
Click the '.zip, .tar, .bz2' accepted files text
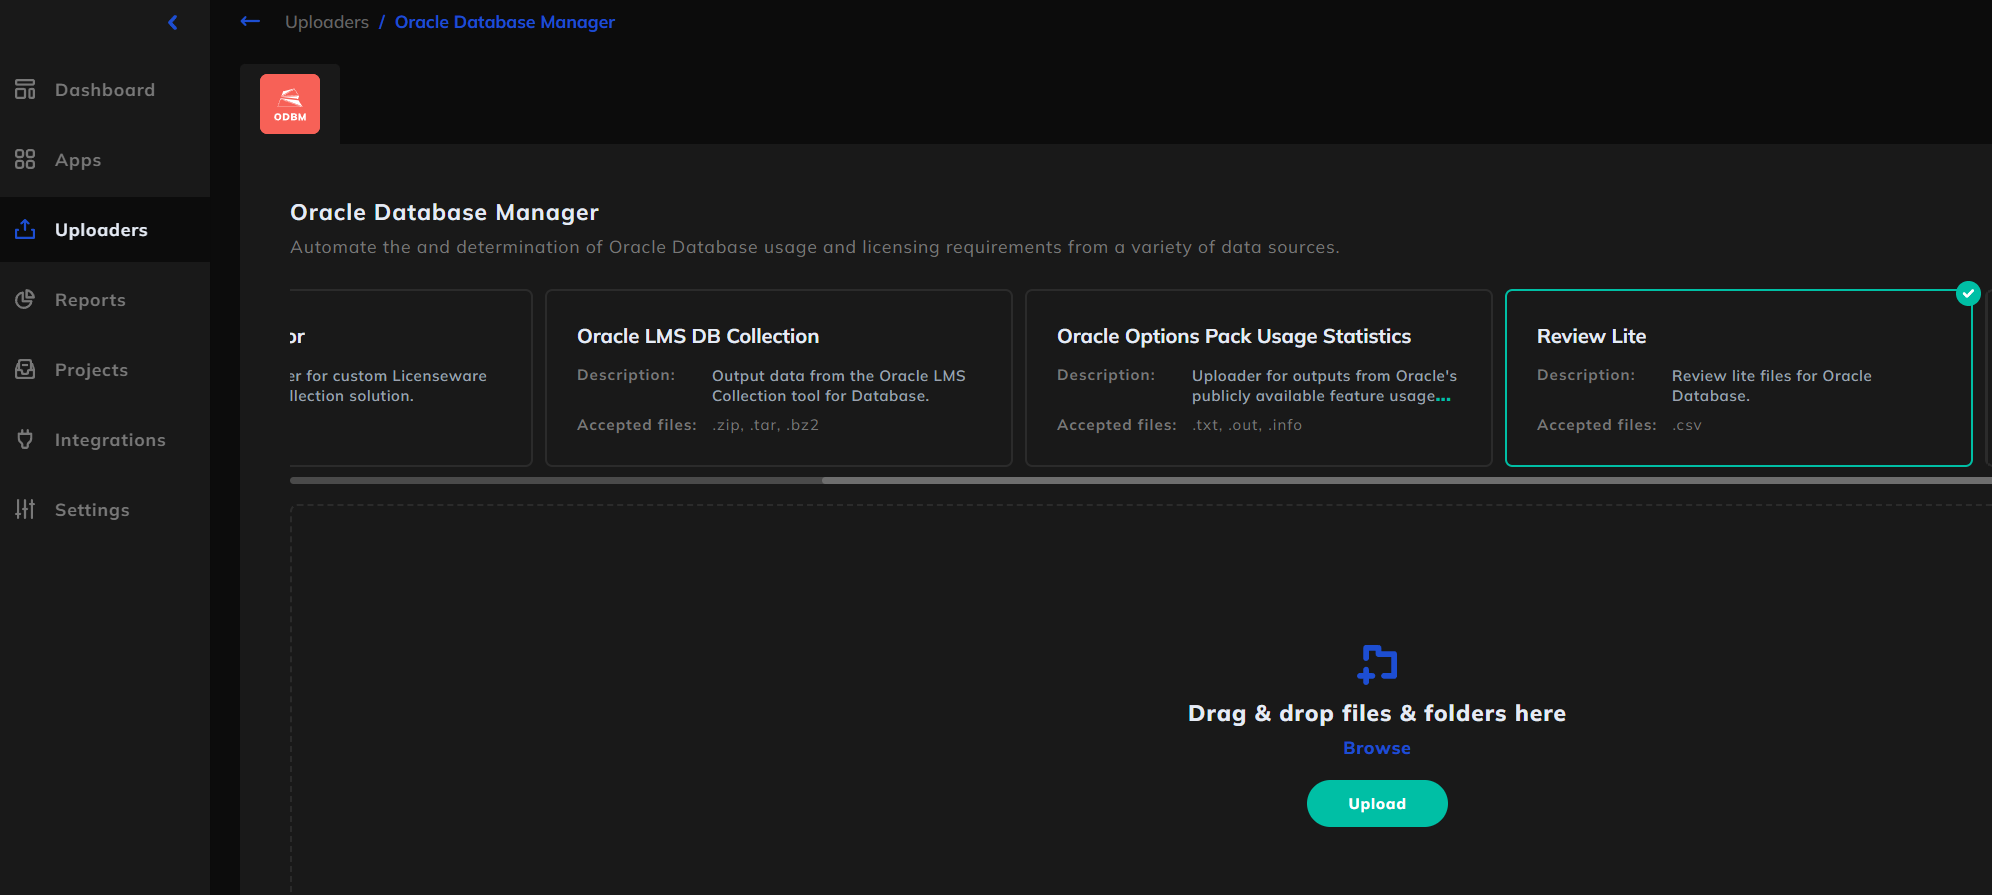click(x=766, y=425)
